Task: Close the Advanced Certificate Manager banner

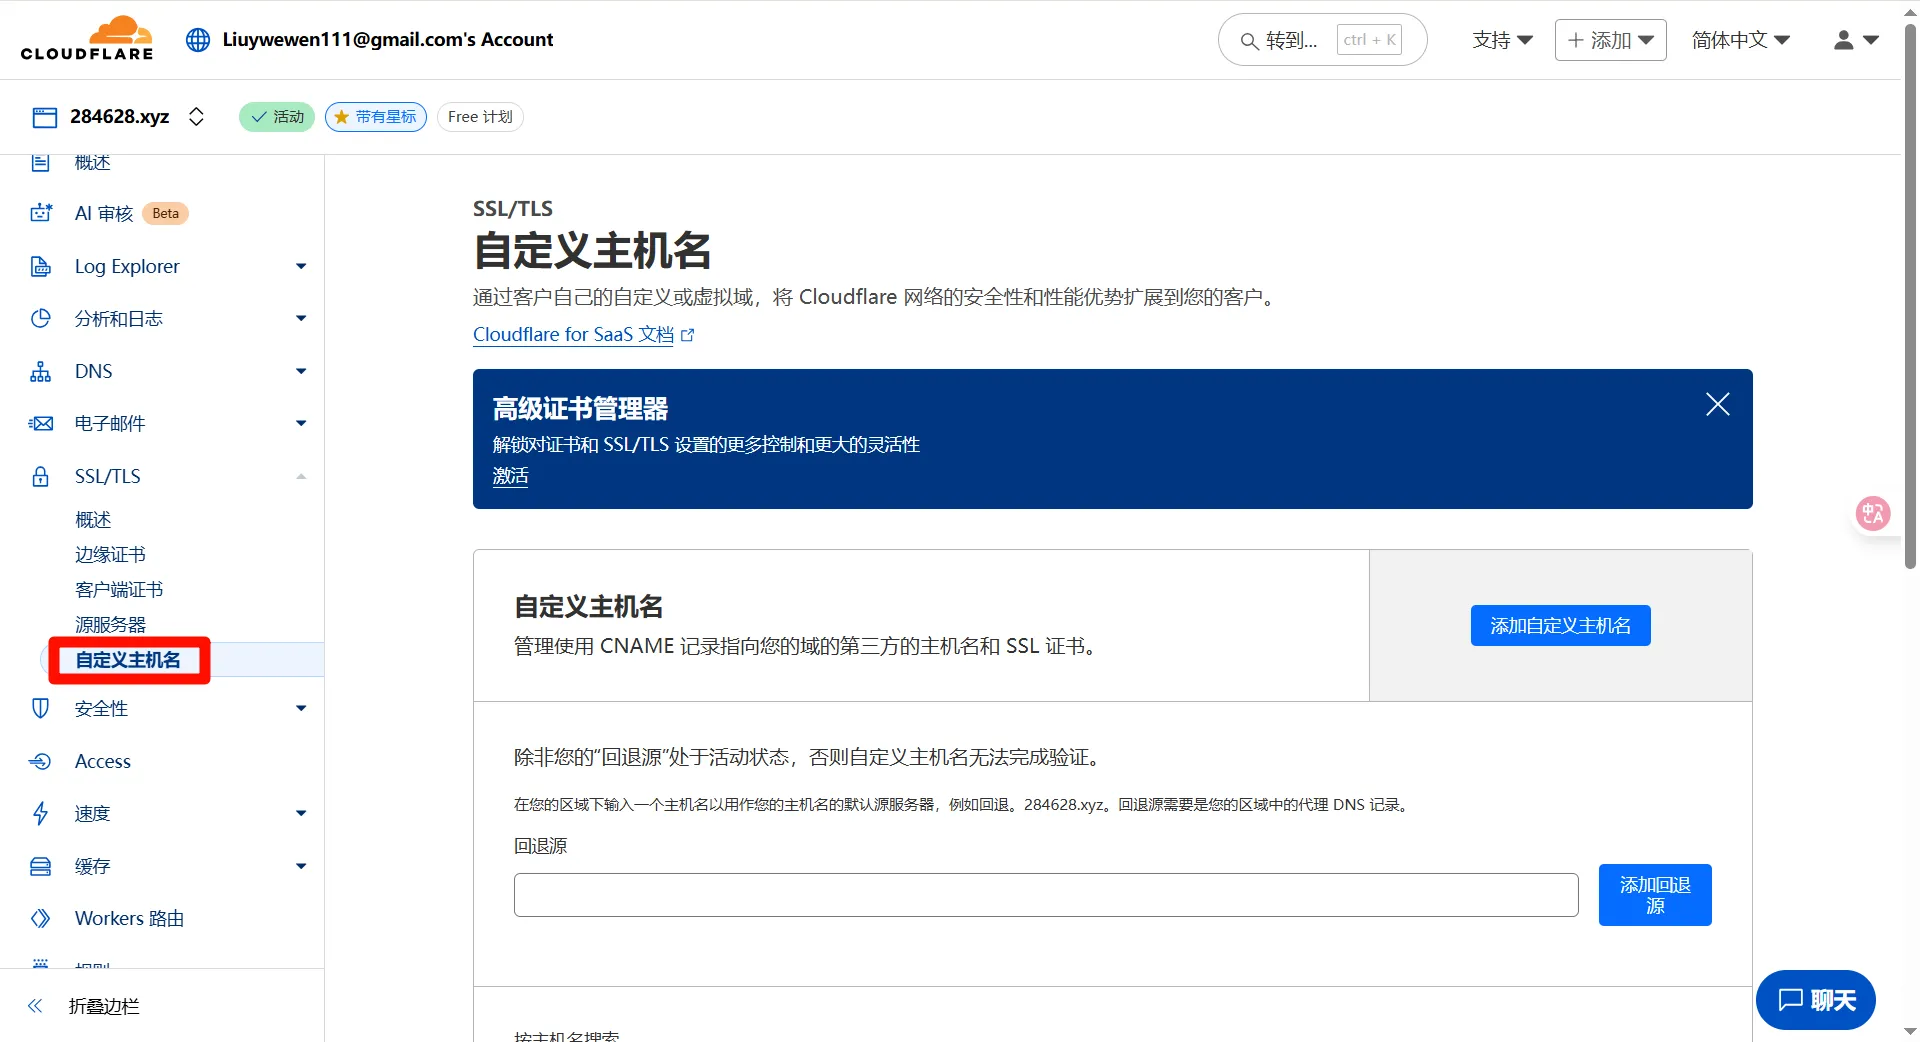Action: tap(1717, 404)
